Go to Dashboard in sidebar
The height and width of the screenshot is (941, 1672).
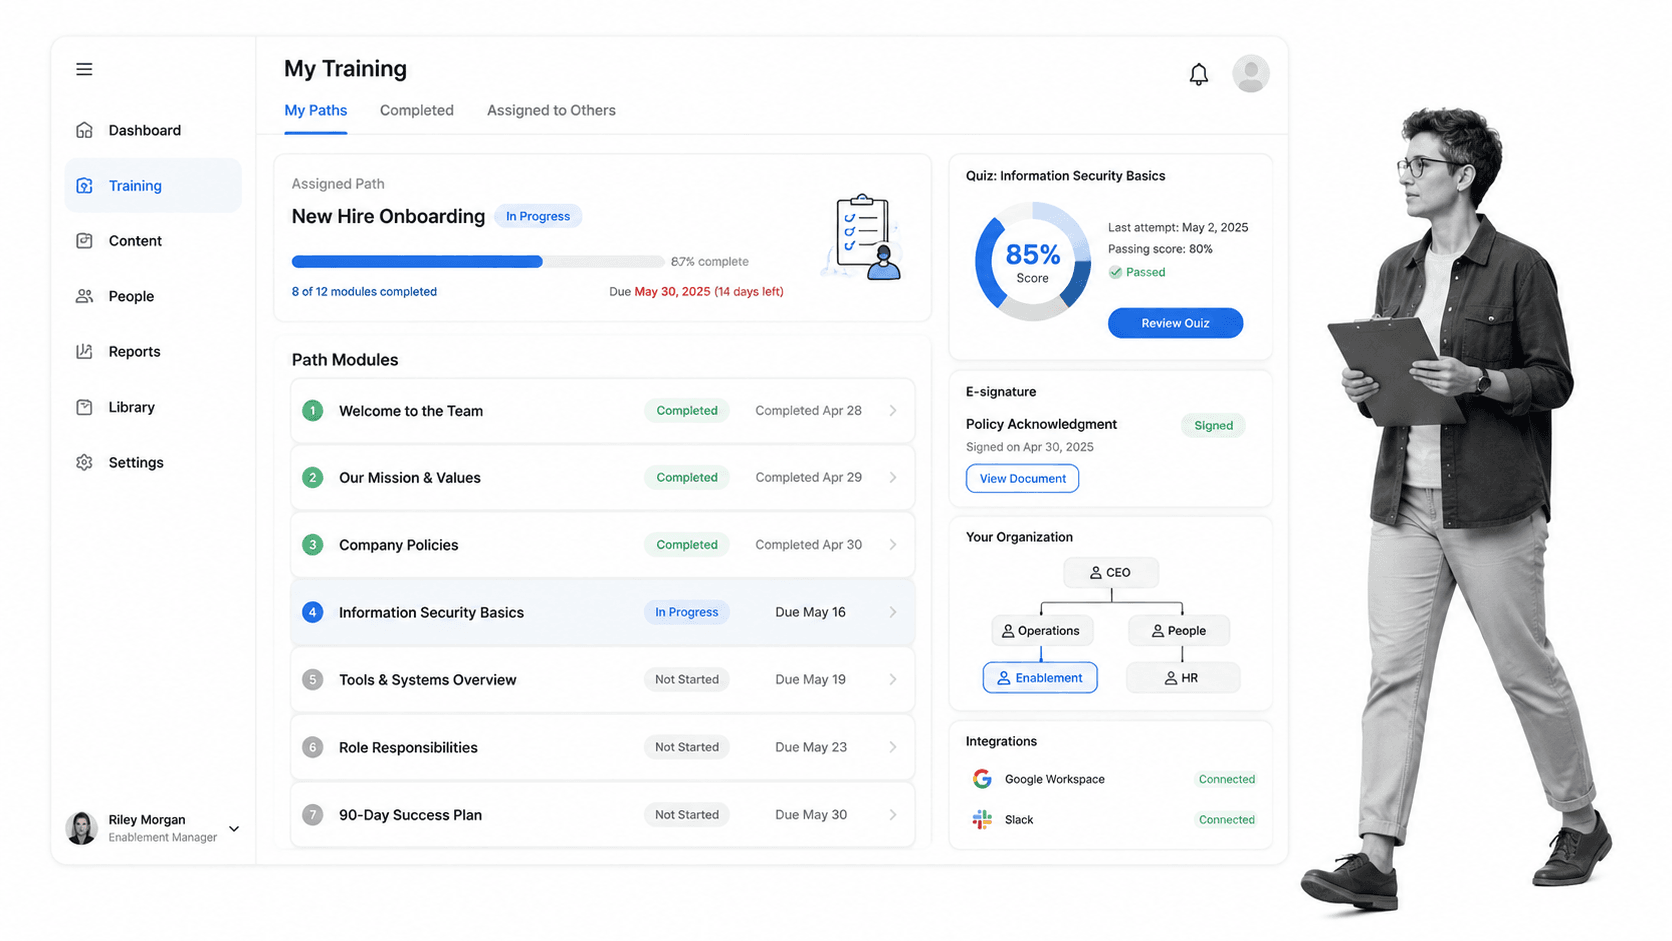pyautogui.click(x=153, y=130)
